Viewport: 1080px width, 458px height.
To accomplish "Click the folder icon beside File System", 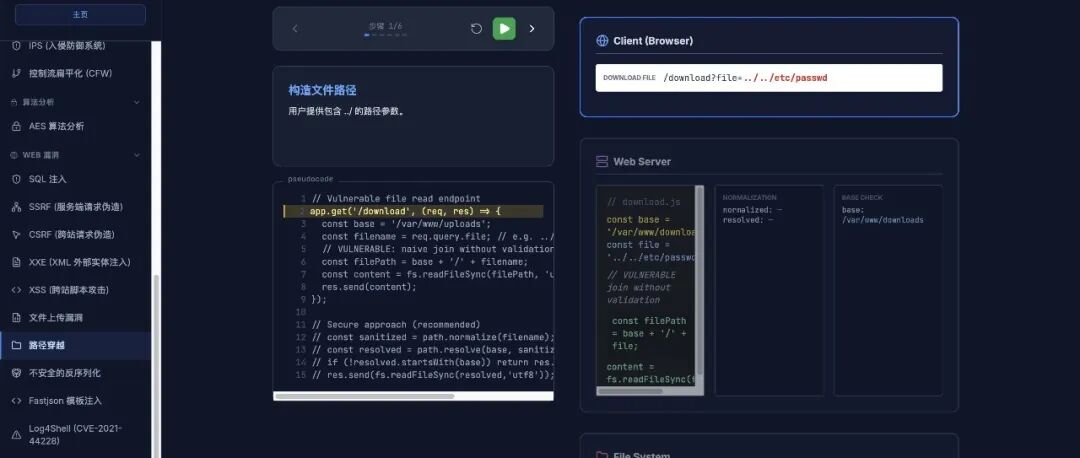I will point(602,455).
